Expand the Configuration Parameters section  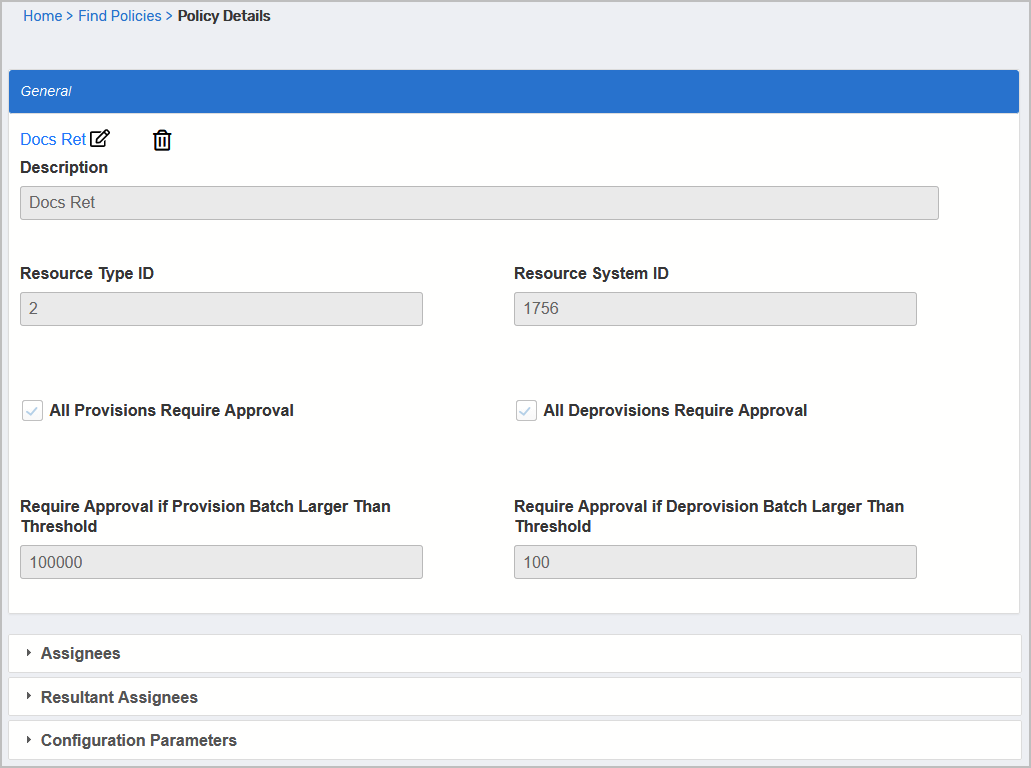click(x=138, y=740)
